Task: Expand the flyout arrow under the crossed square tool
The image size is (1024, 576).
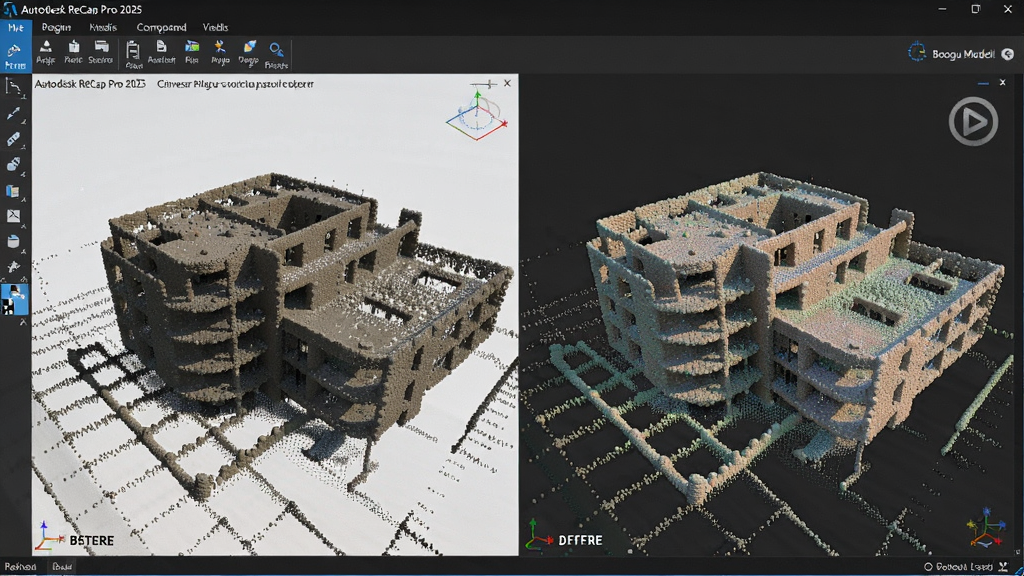Action: (x=24, y=226)
